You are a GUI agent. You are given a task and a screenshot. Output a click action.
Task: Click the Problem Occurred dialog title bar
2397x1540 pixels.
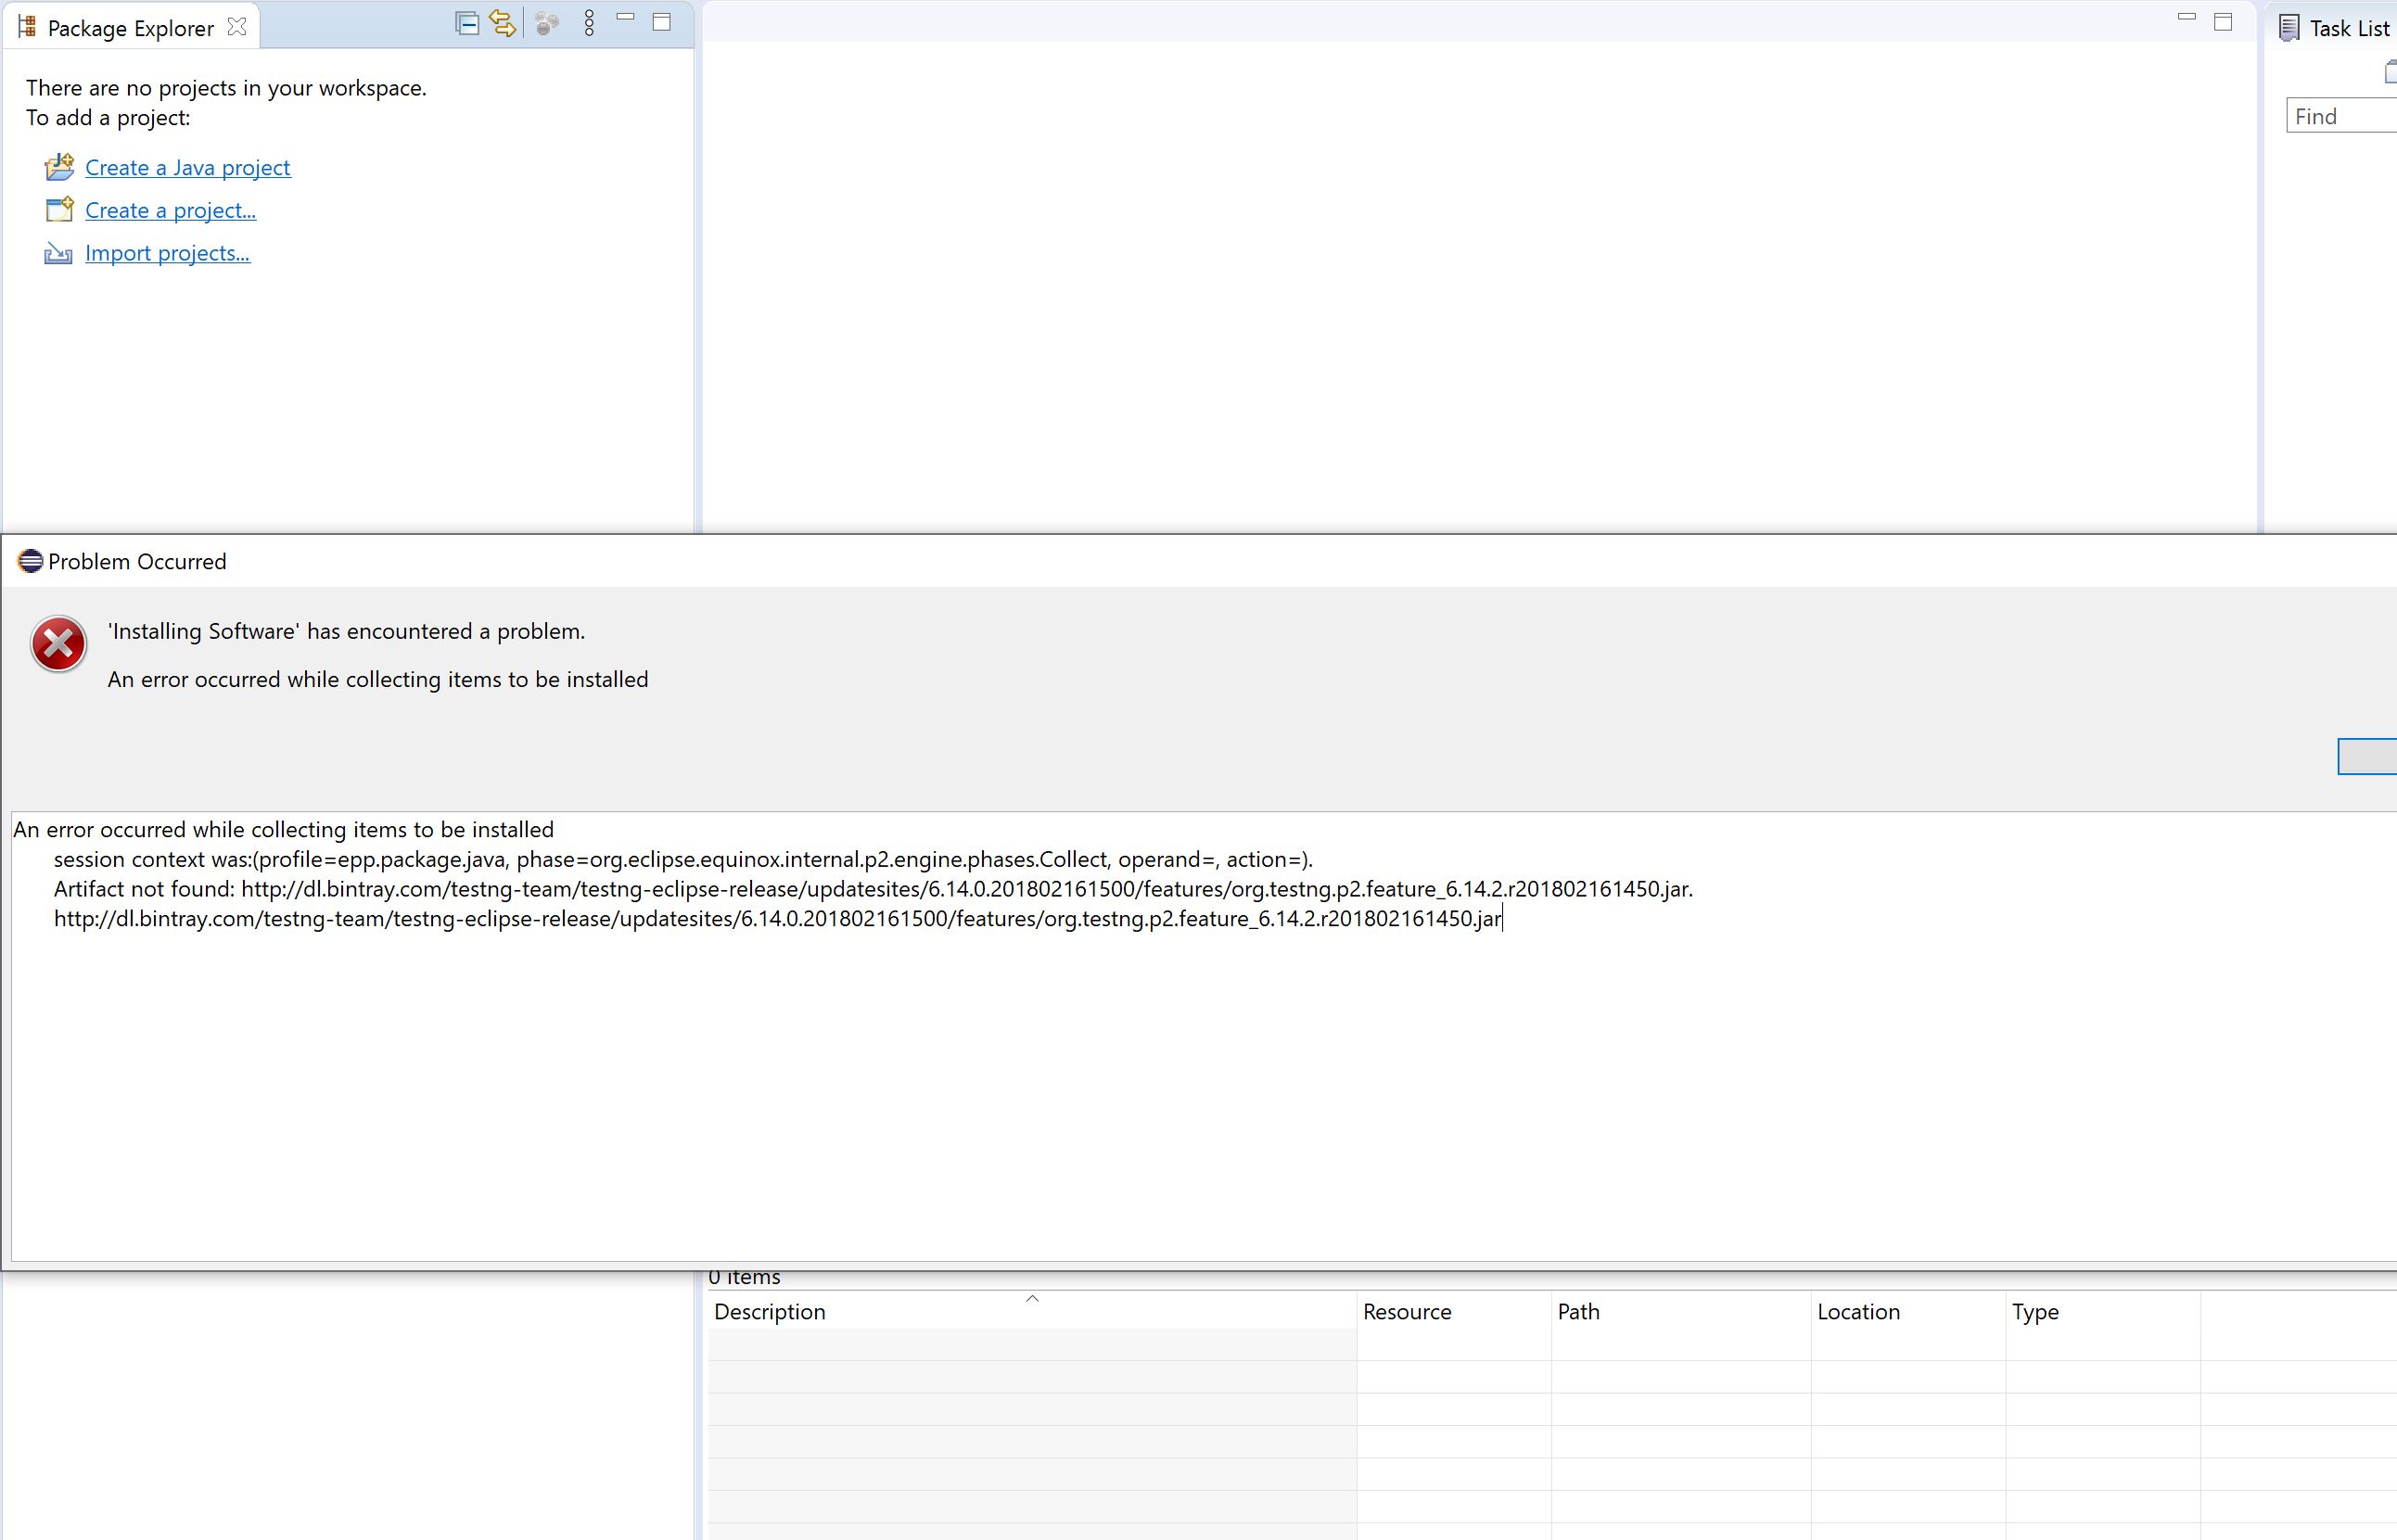(x=1199, y=561)
